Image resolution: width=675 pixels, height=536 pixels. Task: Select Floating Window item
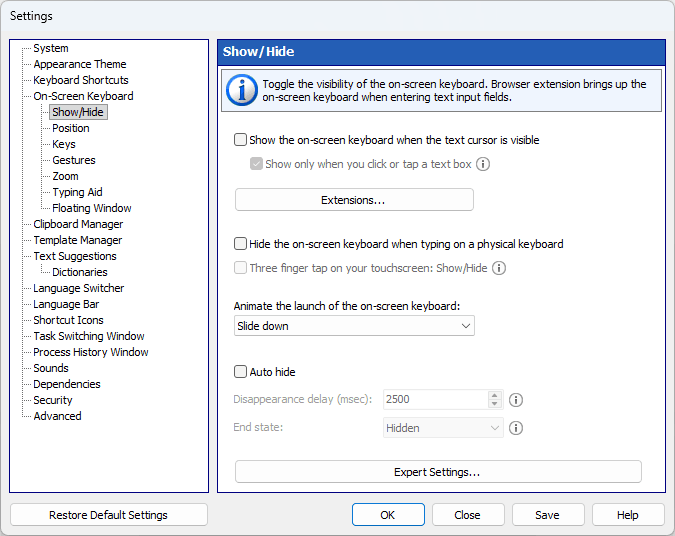pyautogui.click(x=92, y=208)
